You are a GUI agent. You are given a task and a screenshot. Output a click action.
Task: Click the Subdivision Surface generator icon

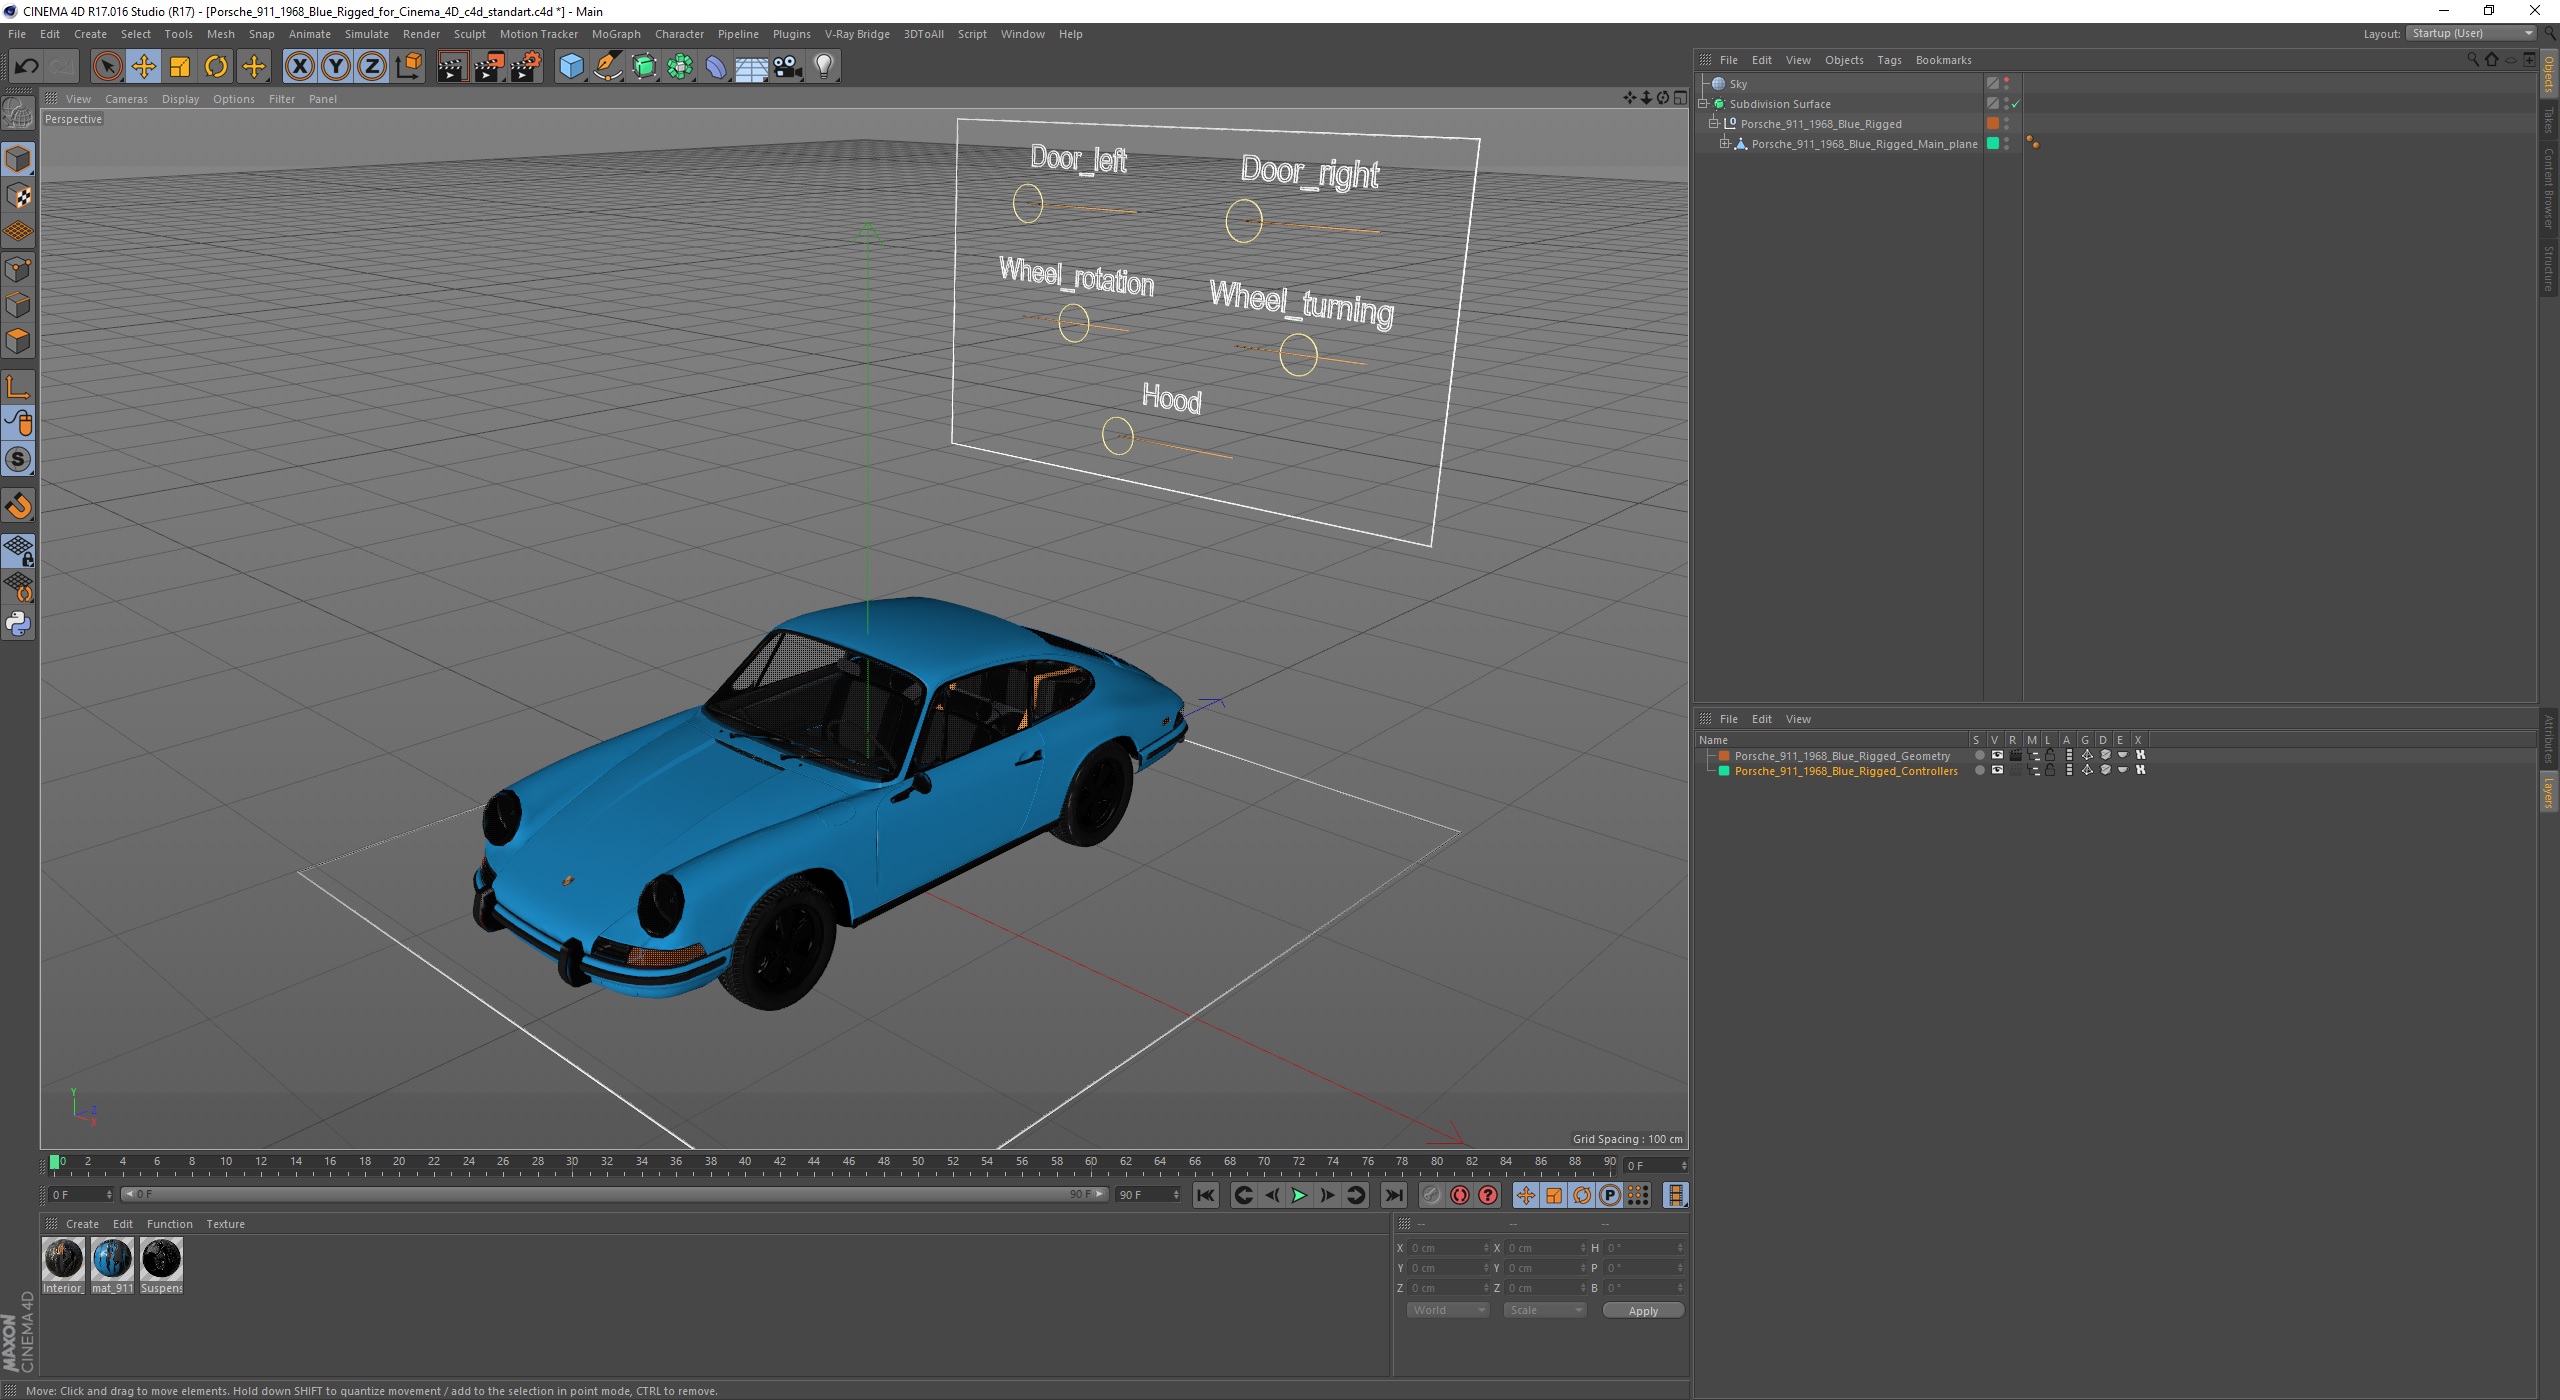644,67
